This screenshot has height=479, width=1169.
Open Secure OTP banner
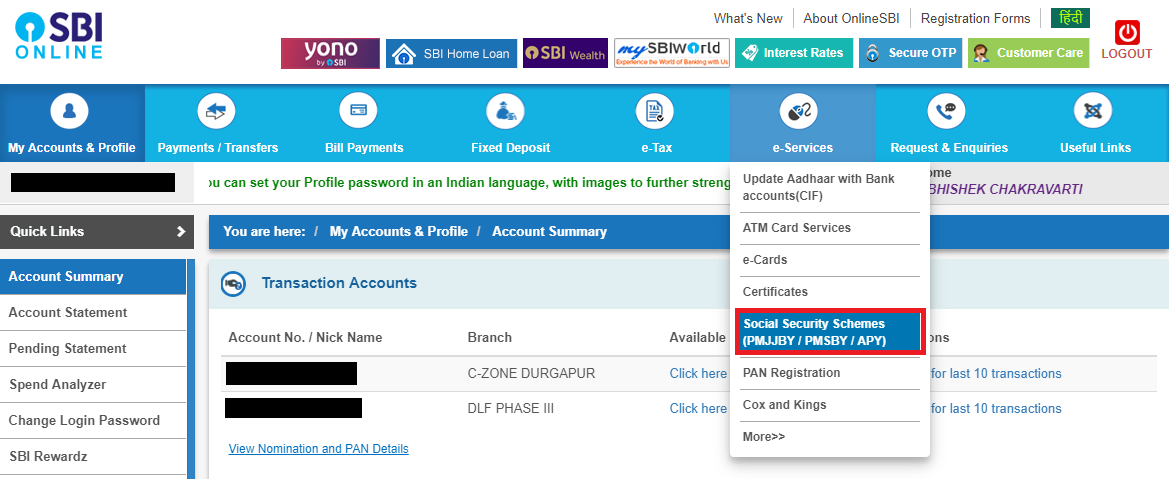tap(910, 53)
